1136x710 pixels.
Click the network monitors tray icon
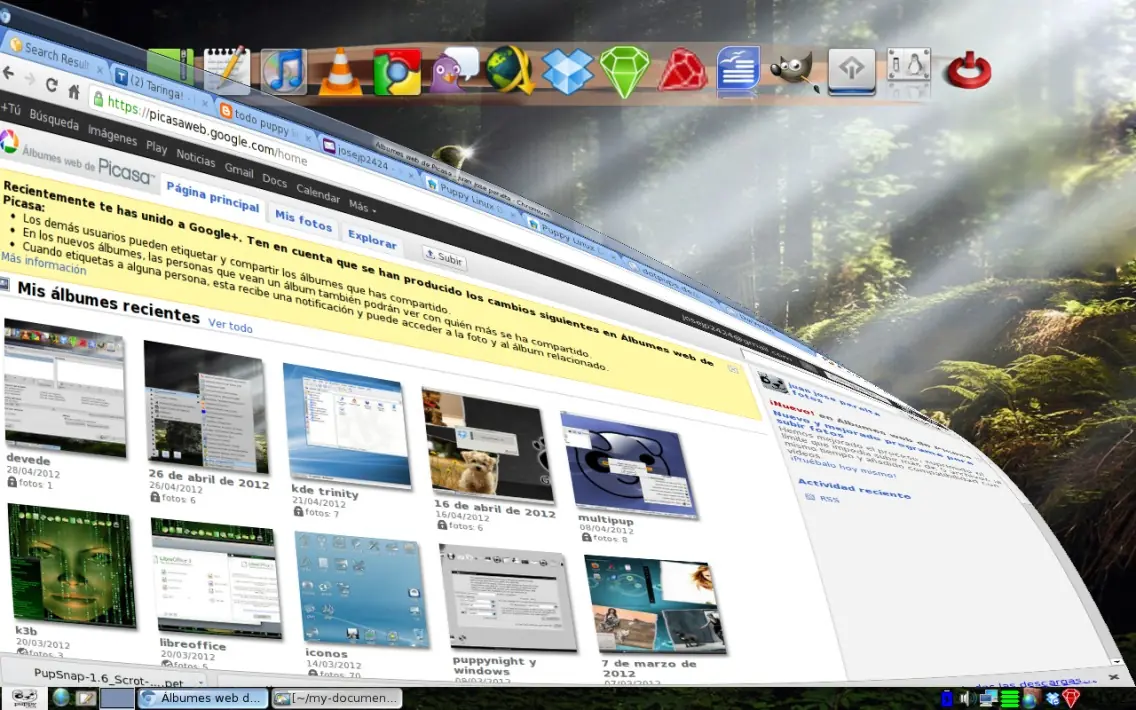pyautogui.click(x=988, y=699)
